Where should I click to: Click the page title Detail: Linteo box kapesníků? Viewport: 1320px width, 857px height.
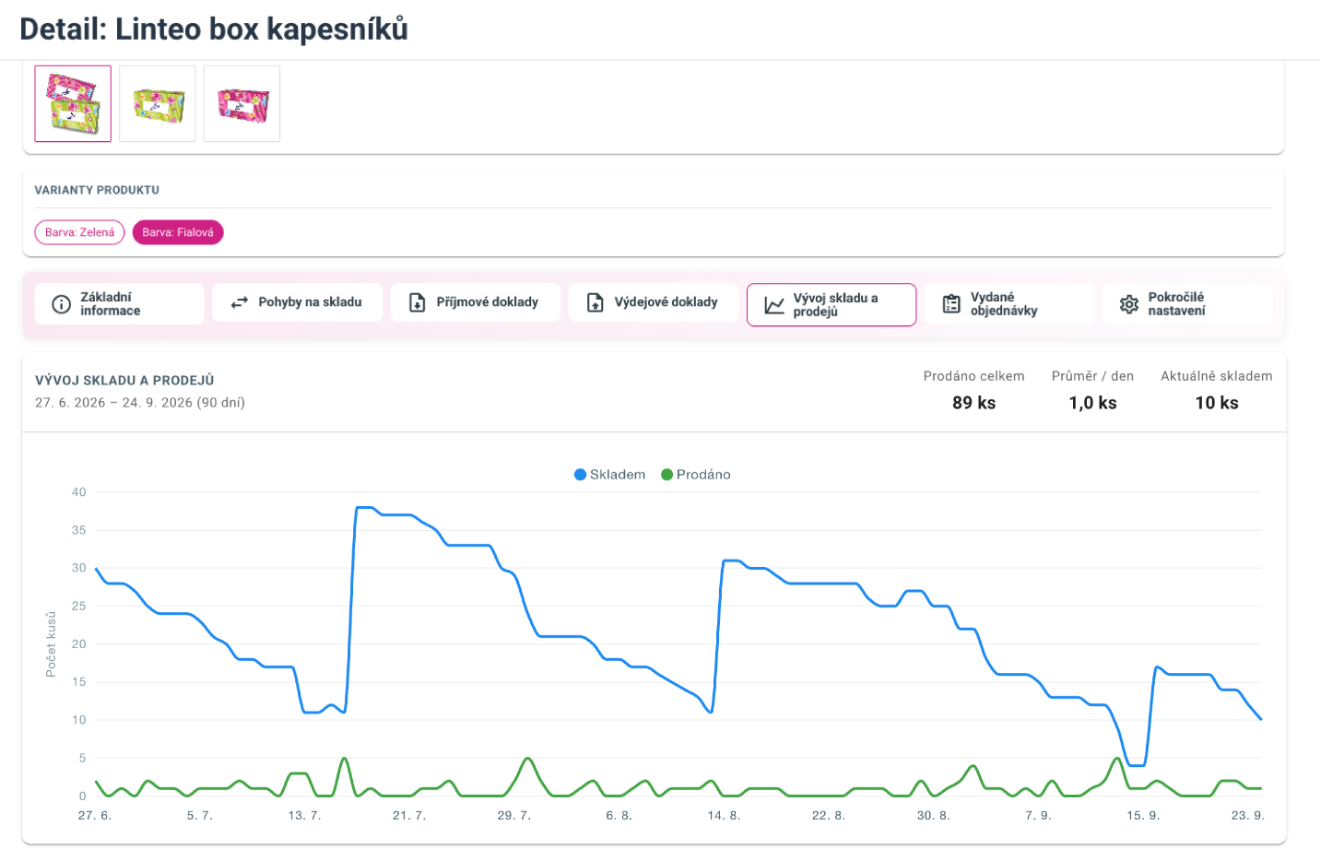click(x=214, y=29)
